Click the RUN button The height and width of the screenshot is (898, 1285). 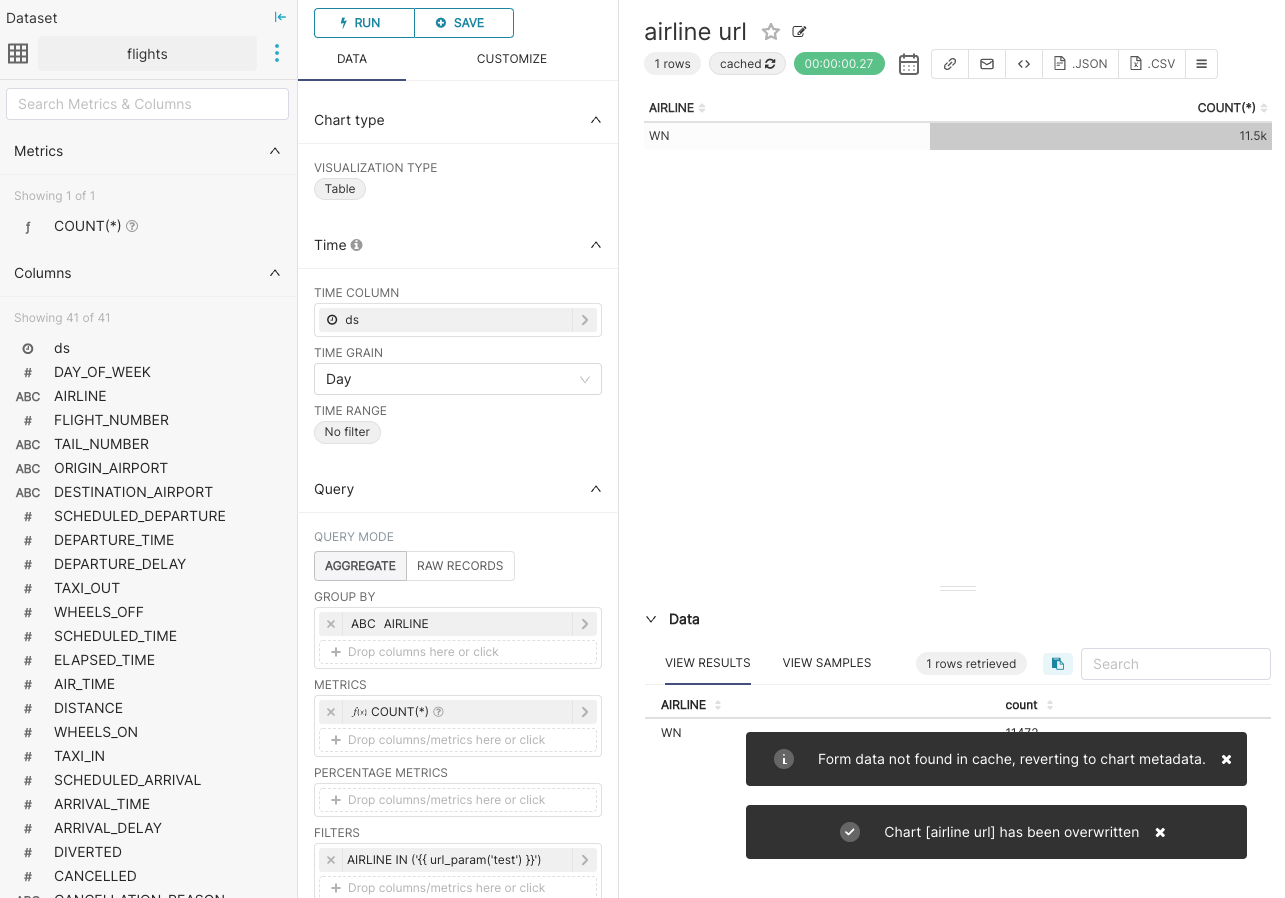pos(364,23)
